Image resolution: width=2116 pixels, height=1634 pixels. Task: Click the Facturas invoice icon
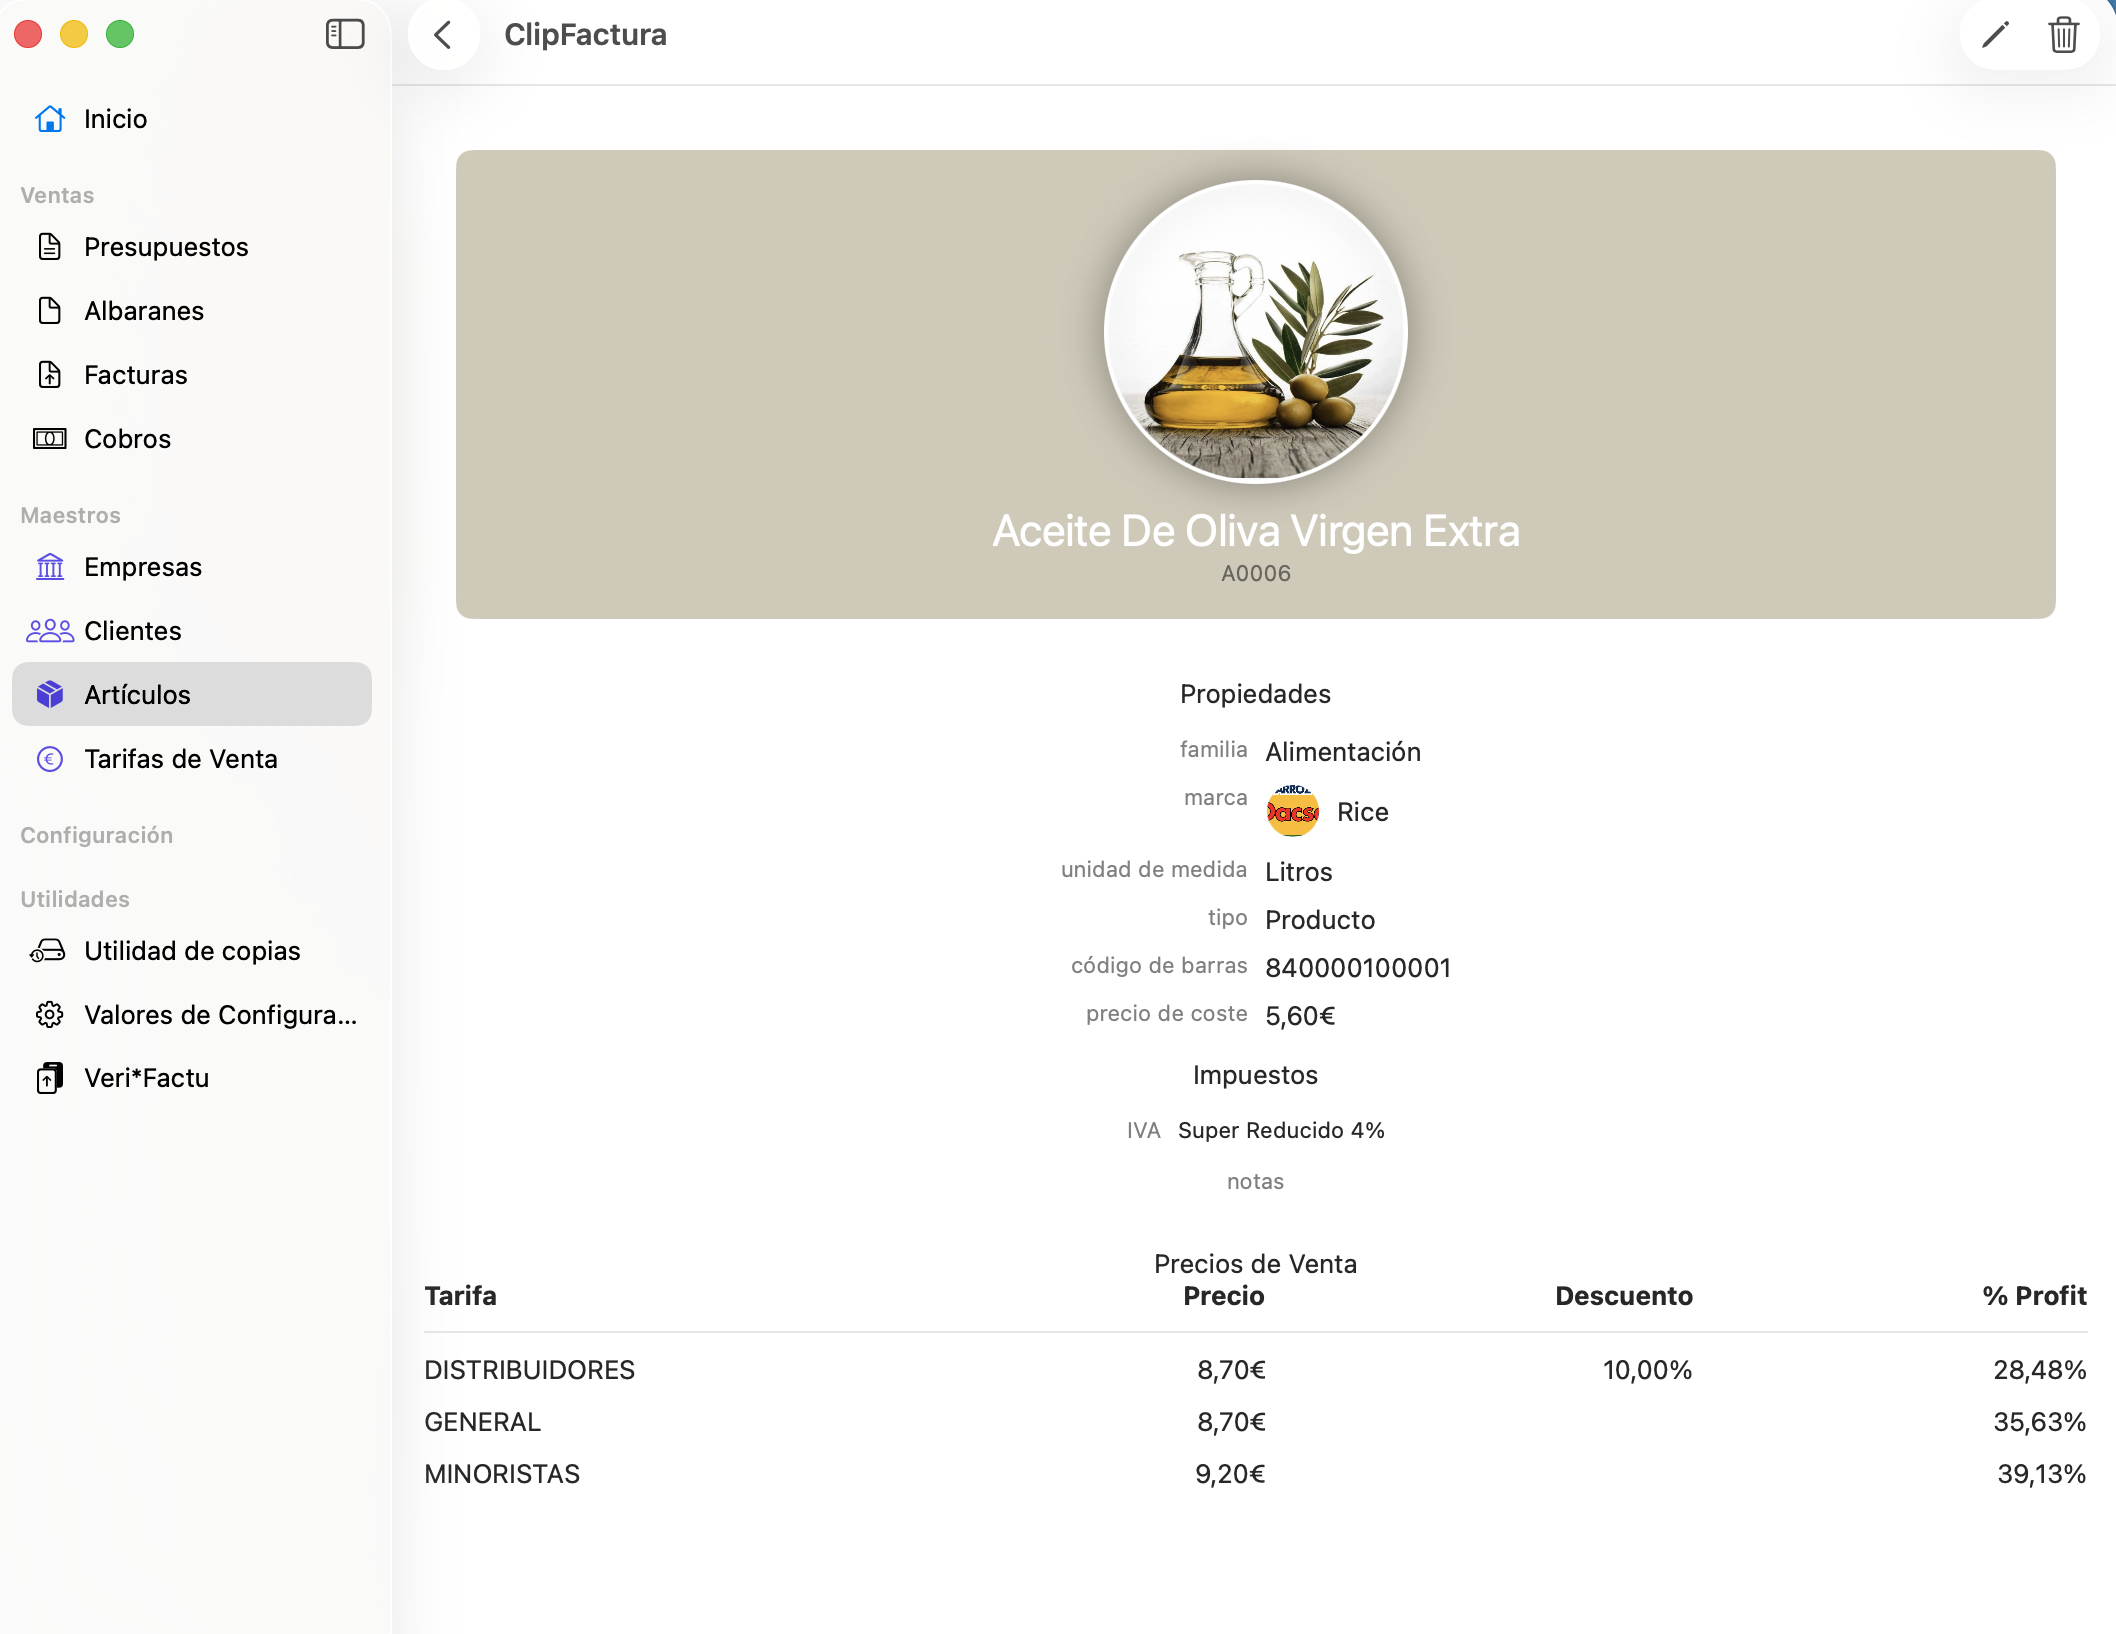(50, 374)
